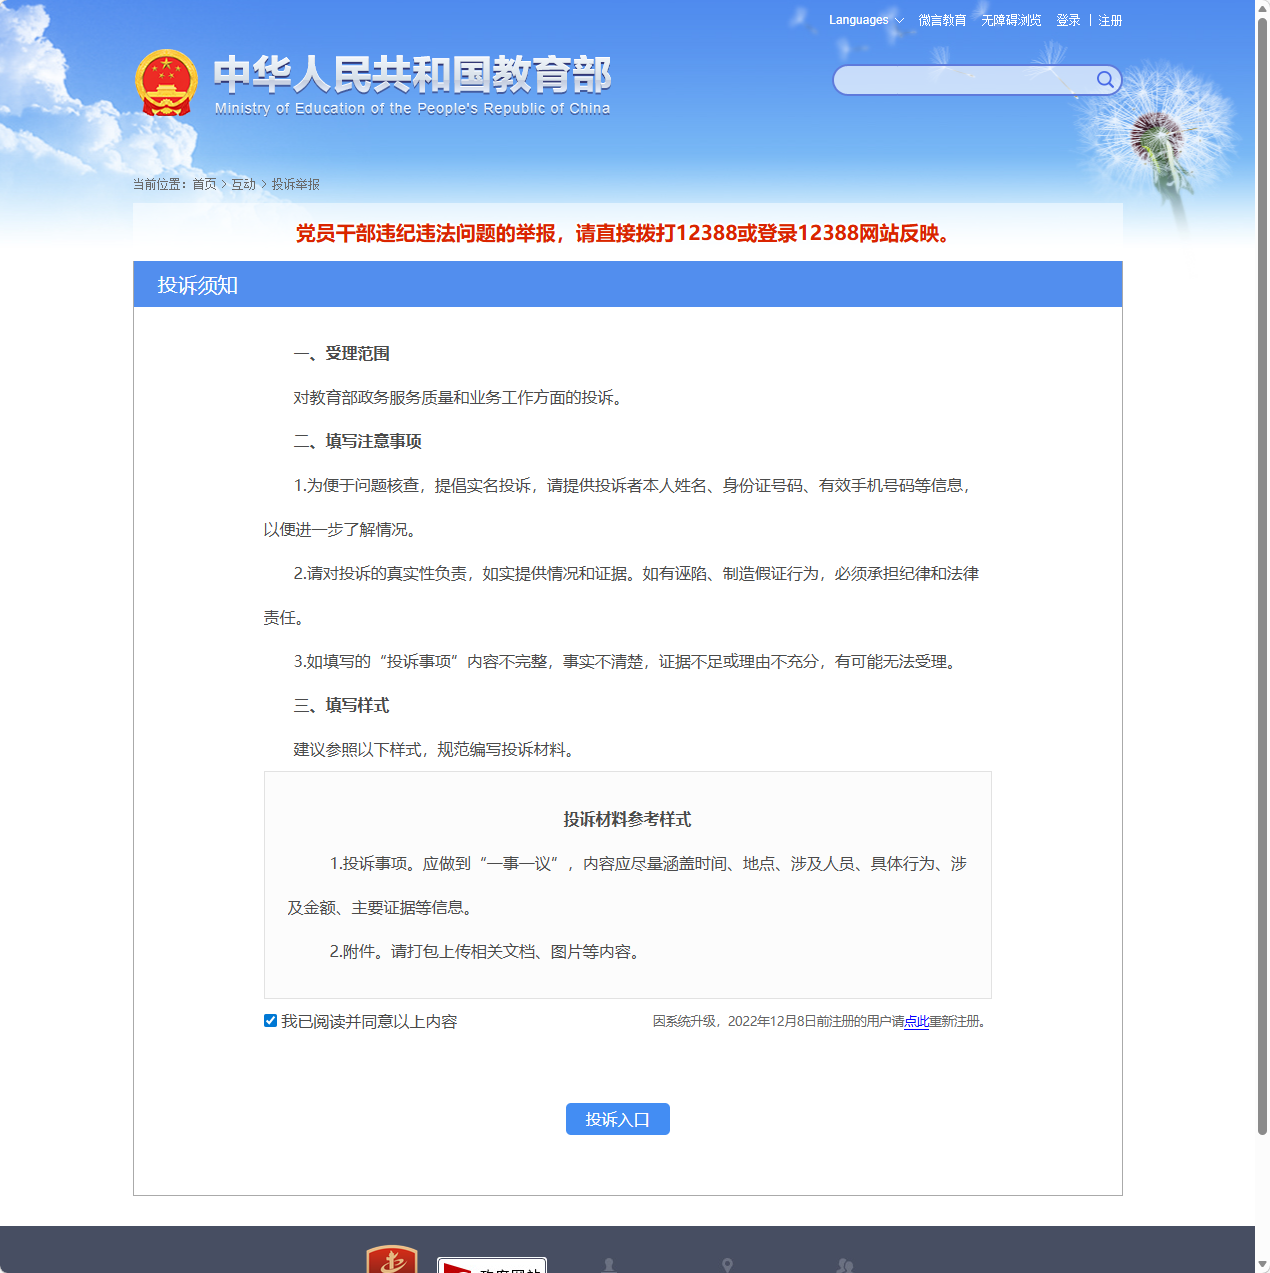Screen dimensions: 1270x1273
Task: Click the 投诉入口 button
Action: click(617, 1119)
